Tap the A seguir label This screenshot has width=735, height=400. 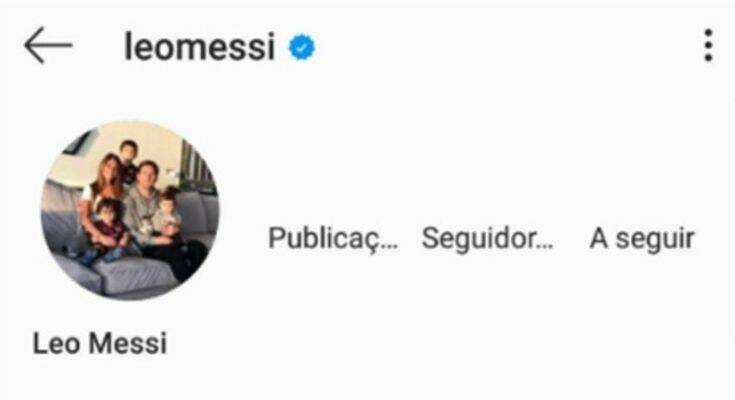pos(642,239)
